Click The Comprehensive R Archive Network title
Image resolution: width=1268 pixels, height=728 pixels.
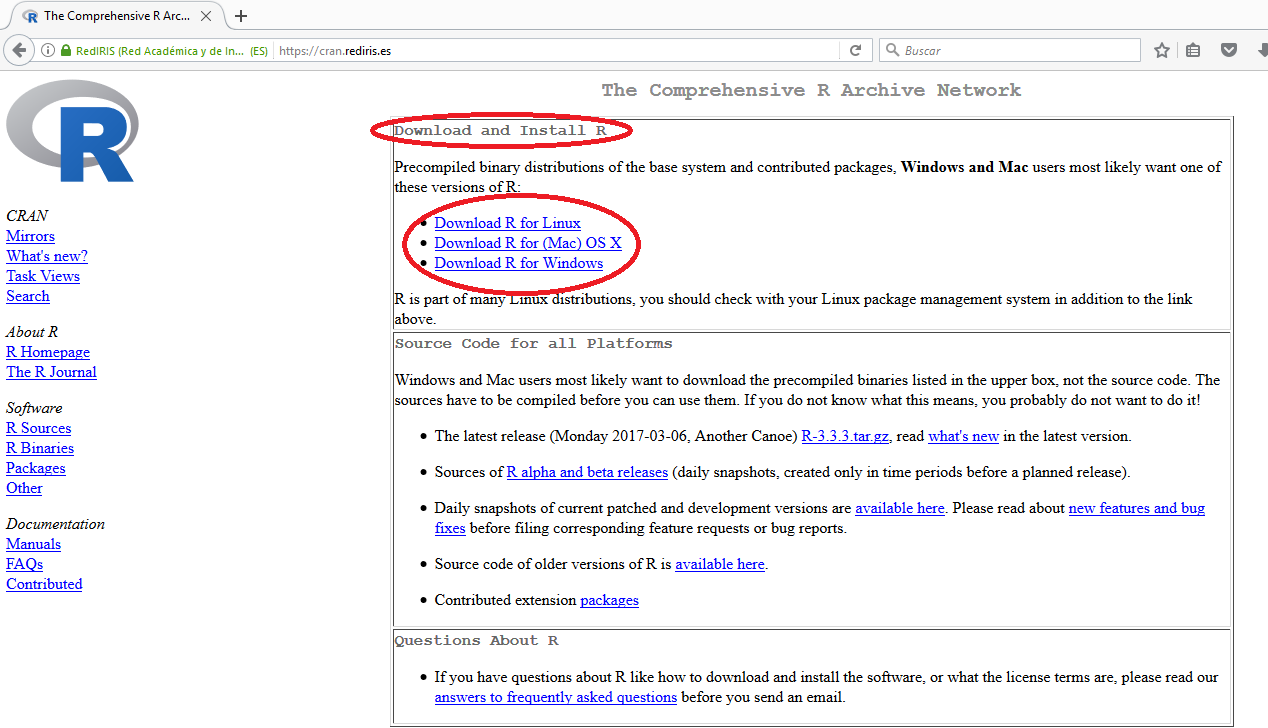811,90
